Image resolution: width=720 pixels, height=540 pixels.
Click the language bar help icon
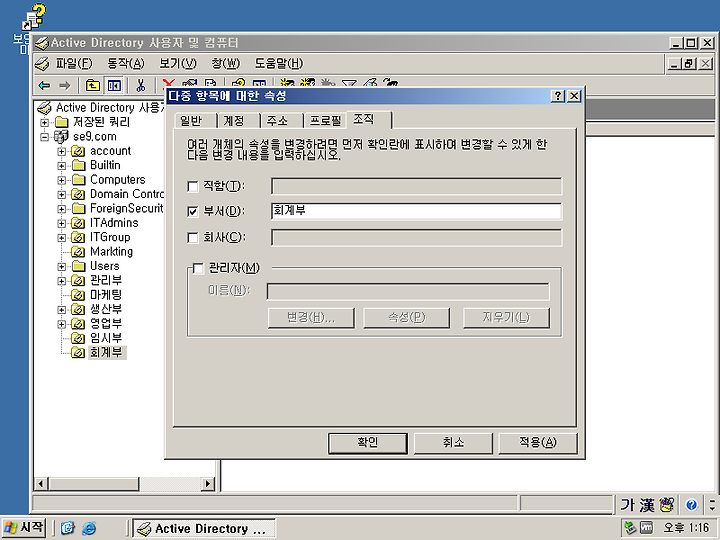tap(692, 505)
